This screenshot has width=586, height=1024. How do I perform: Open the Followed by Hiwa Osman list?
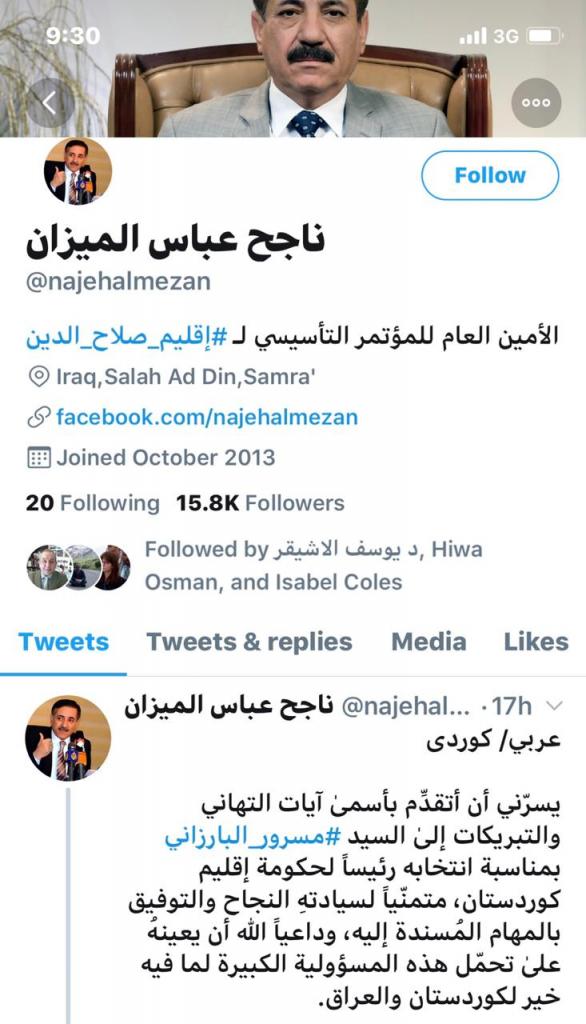pyautogui.click(x=314, y=566)
